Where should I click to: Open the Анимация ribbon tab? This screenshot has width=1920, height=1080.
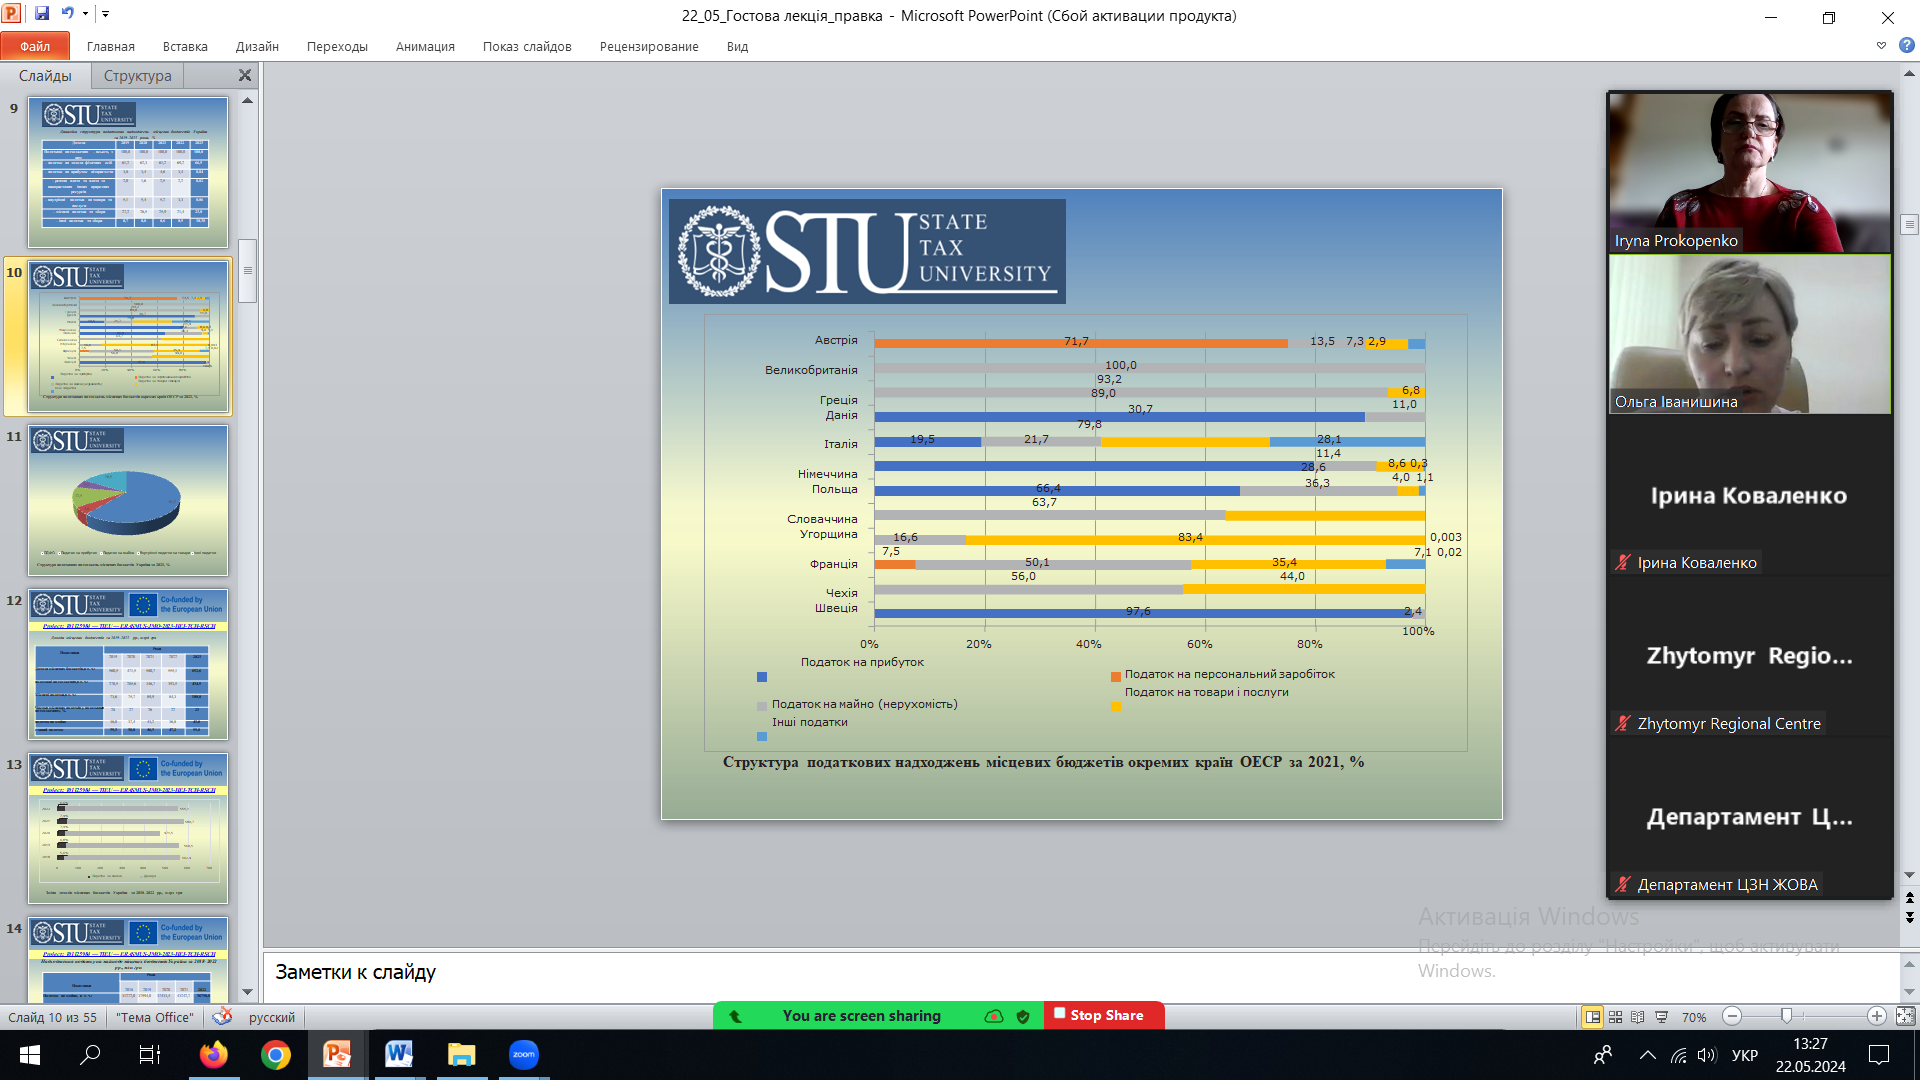pos(425,46)
